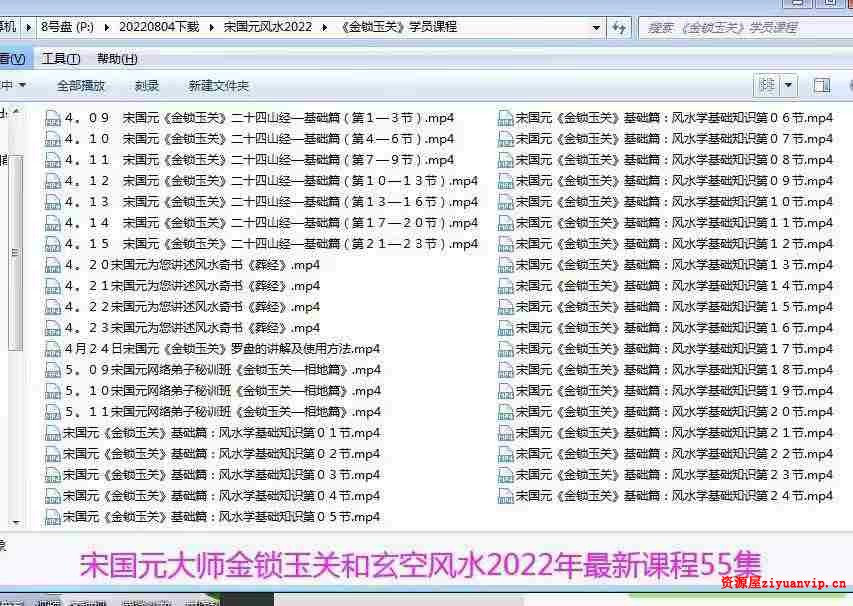Click file icon of 4.12 二十四山经 第10—13节.mp4
Screen dimensions: 853x606
pos(53,181)
